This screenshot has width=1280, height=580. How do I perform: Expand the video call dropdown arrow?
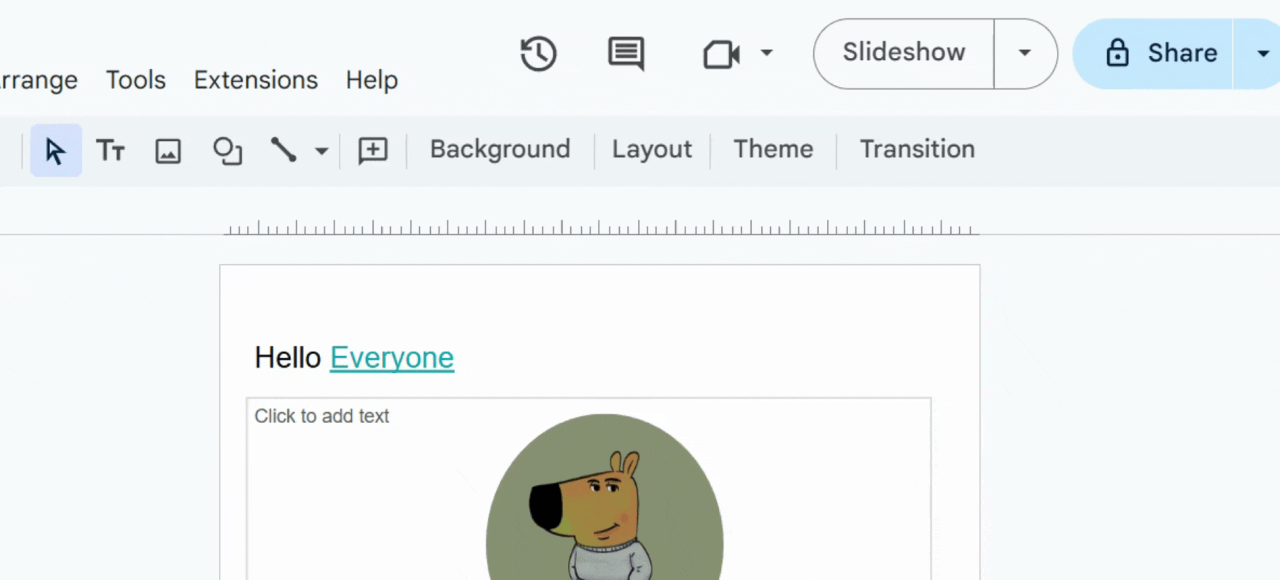pyautogui.click(x=767, y=52)
